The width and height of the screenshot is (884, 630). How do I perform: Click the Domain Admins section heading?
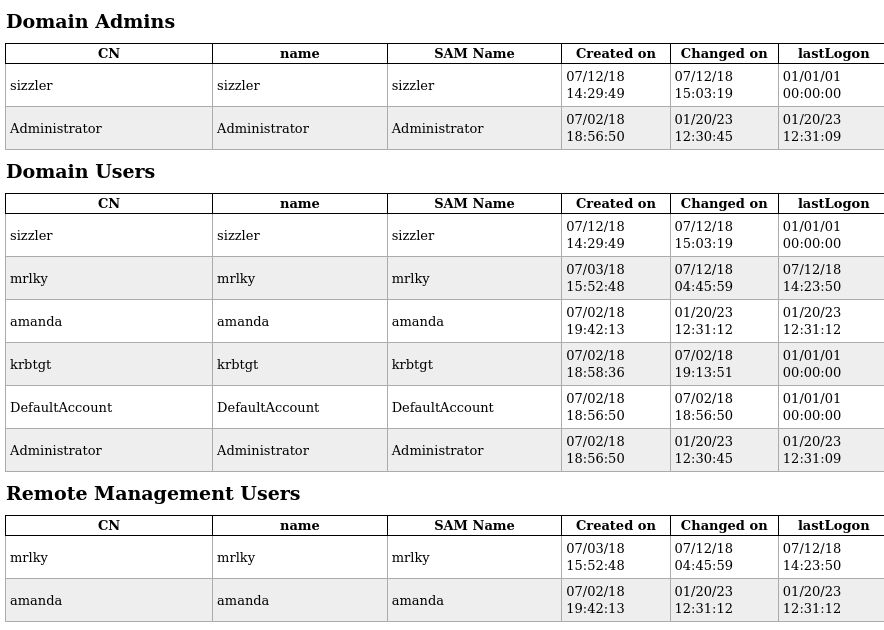(x=90, y=22)
